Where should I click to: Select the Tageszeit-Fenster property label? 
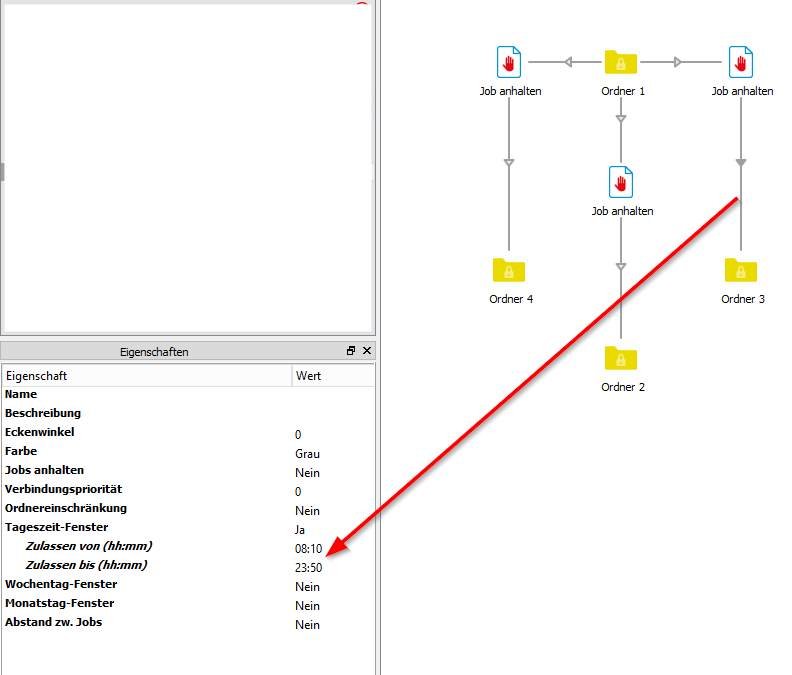(x=57, y=527)
